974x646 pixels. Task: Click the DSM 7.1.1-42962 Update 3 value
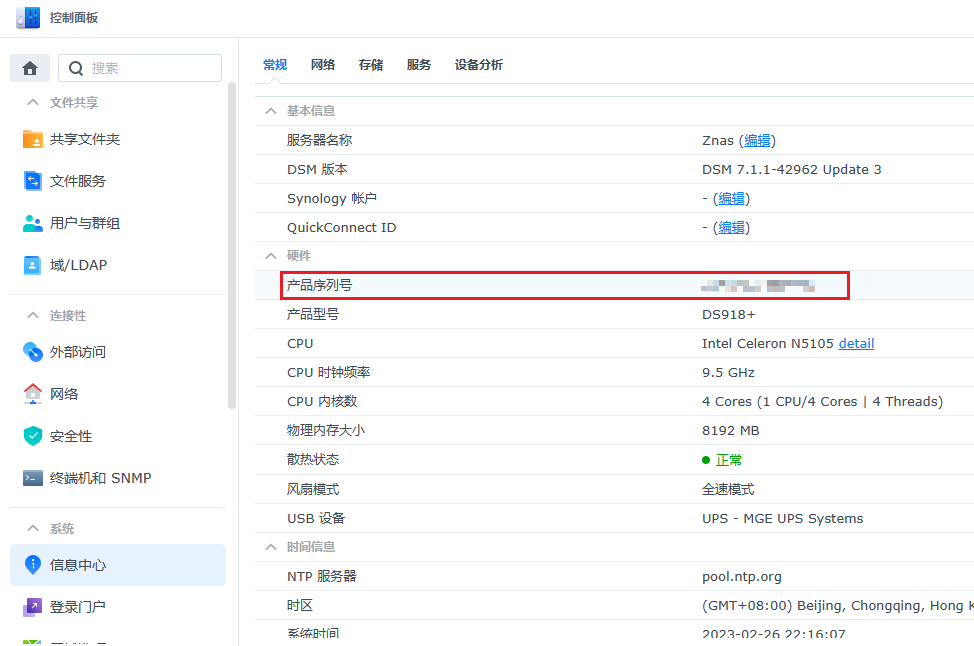pos(791,170)
